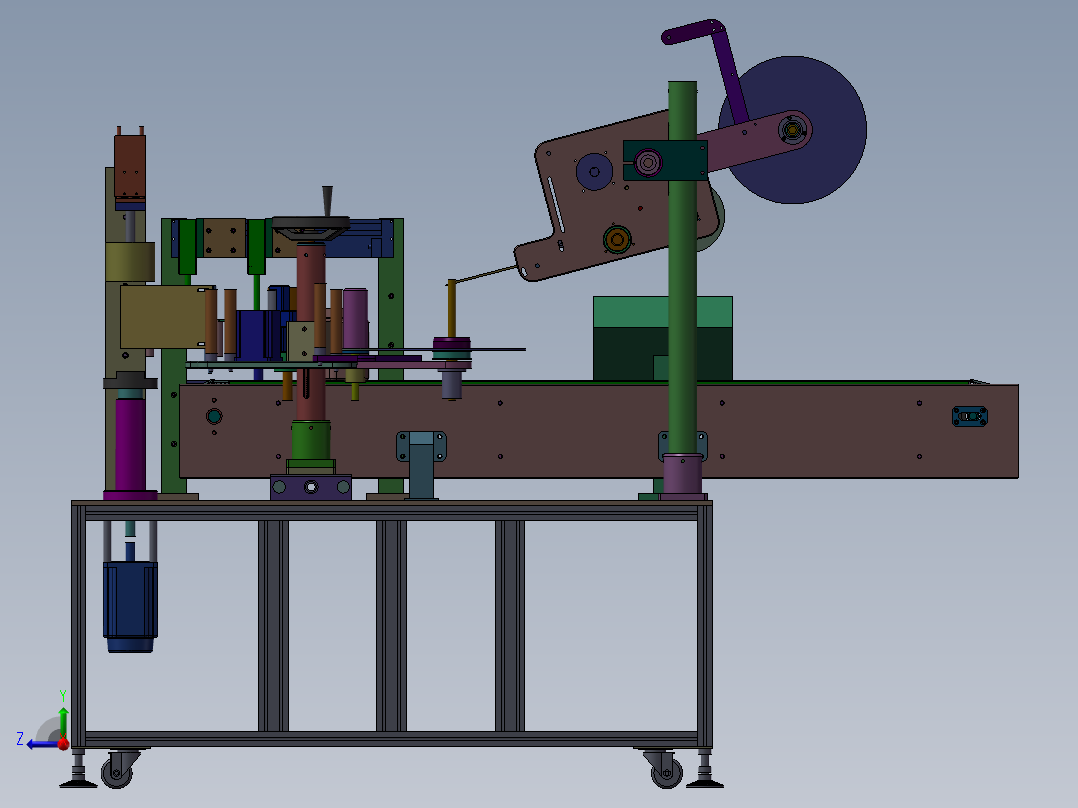
Task: Select the bottom horizontal frame rail
Action: (392, 739)
